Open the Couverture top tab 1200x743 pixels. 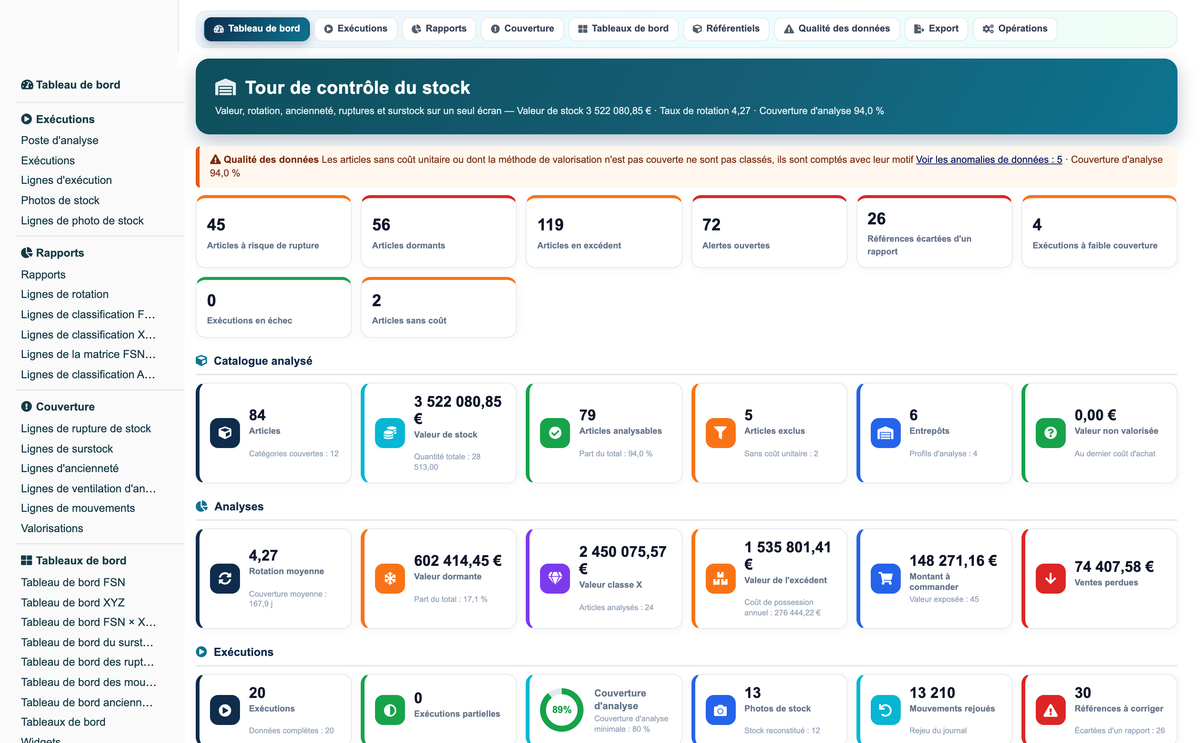coord(522,29)
